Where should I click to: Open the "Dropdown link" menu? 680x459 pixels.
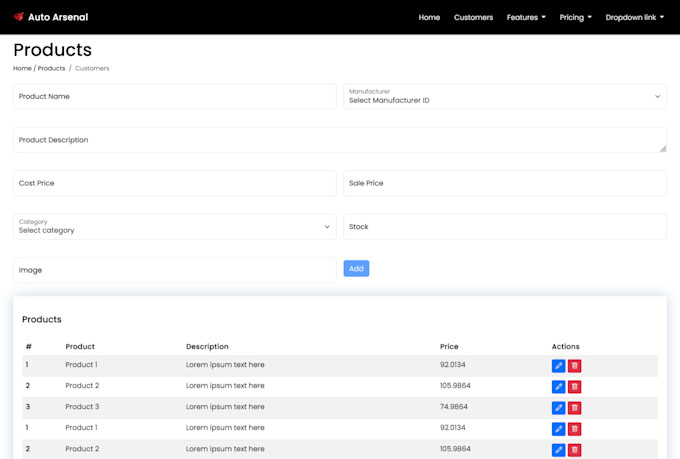coord(634,17)
